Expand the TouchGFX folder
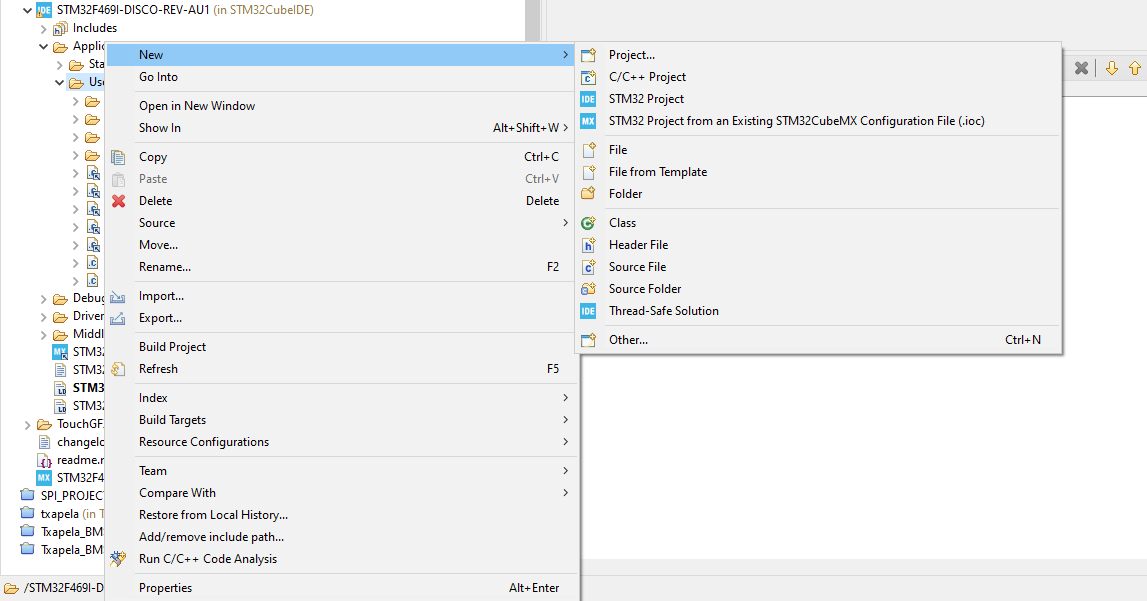The height and width of the screenshot is (601, 1147). tap(26, 423)
